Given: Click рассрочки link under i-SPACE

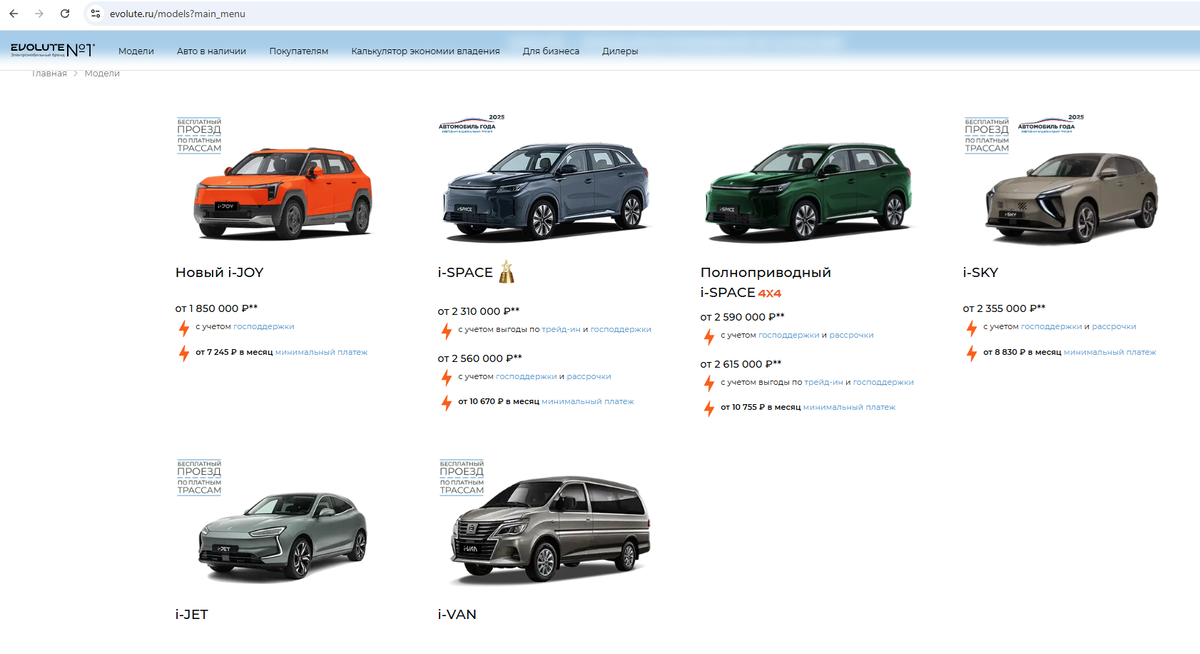Looking at the screenshot, I should [x=589, y=377].
